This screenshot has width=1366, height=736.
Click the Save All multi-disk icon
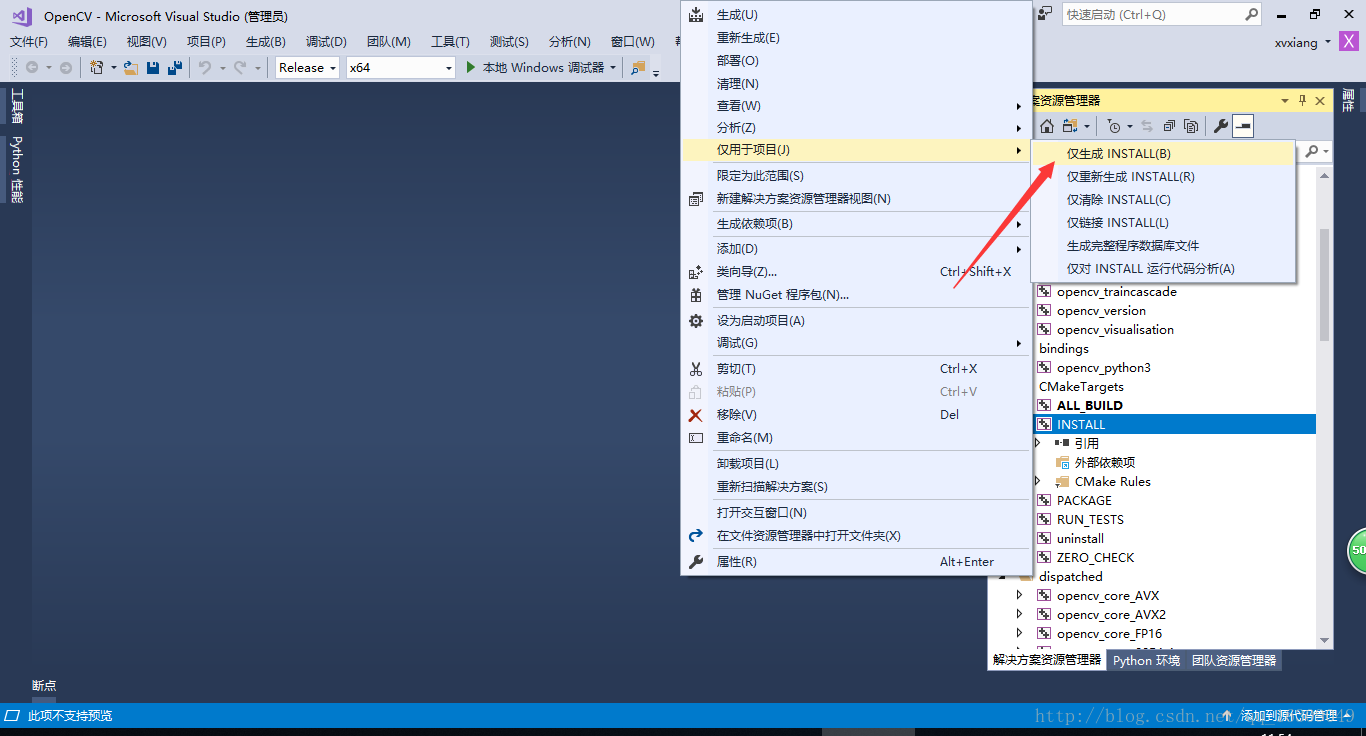point(175,67)
